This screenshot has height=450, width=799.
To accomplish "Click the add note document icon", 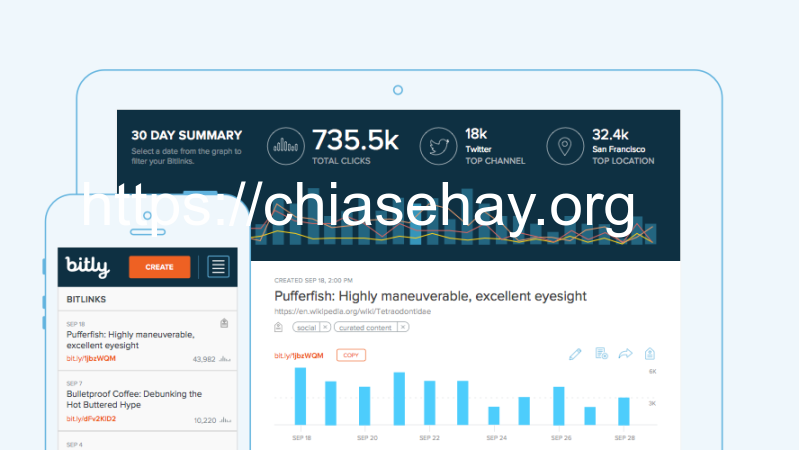I will pyautogui.click(x=601, y=353).
